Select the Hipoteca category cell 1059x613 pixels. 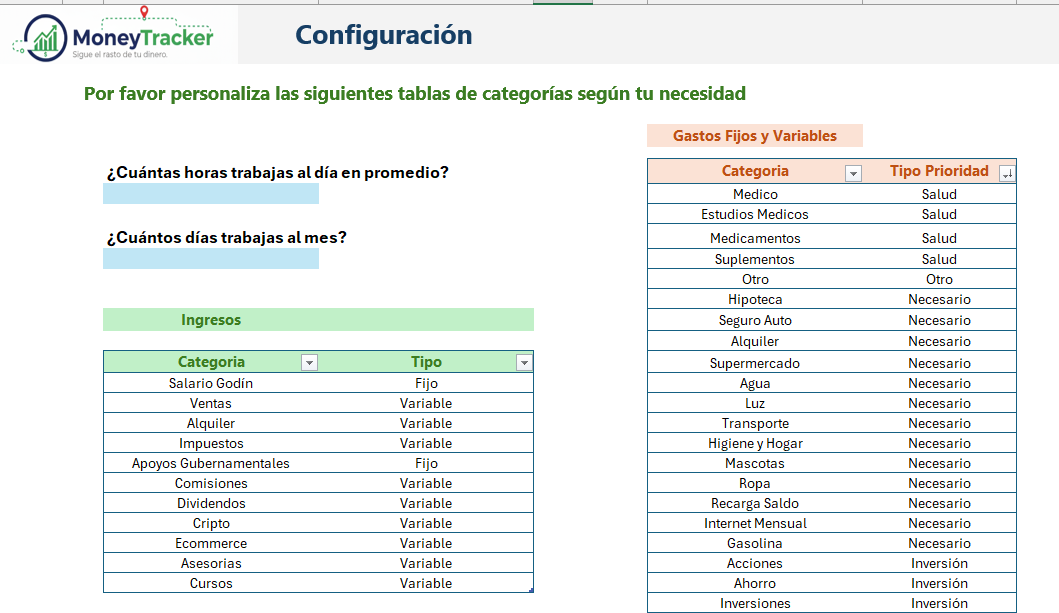(x=755, y=299)
